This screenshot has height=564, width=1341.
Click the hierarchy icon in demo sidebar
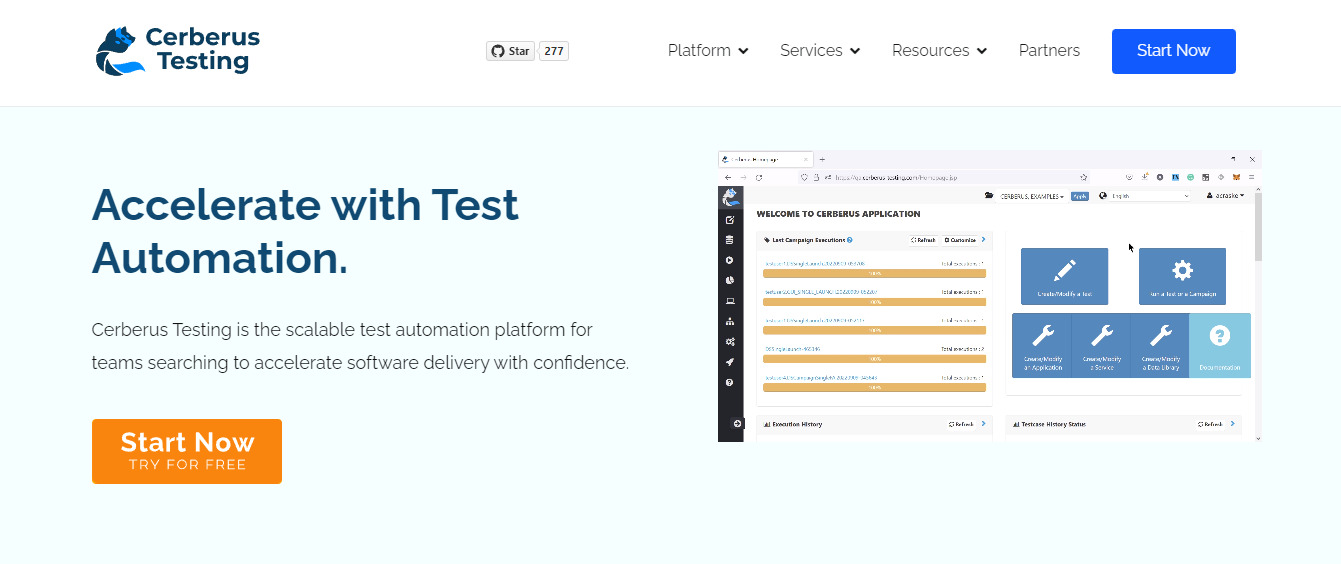tap(730, 321)
